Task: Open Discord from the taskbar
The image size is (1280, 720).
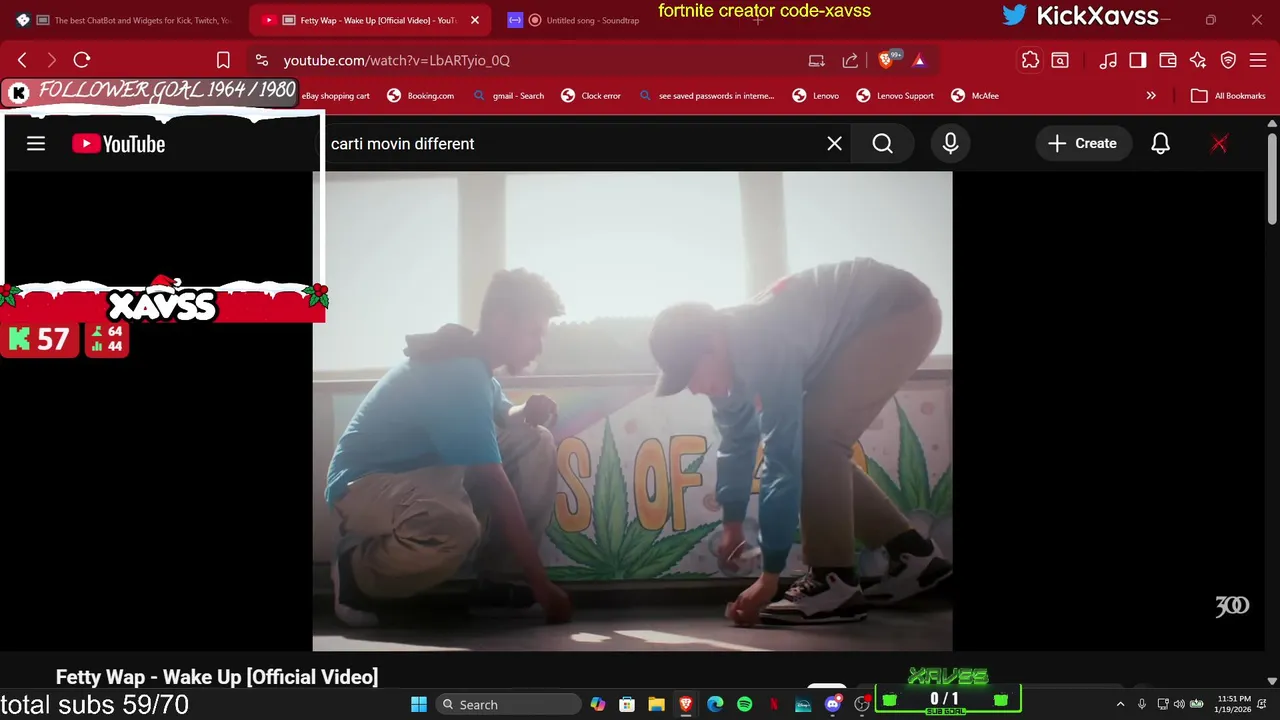Action: pyautogui.click(x=833, y=704)
